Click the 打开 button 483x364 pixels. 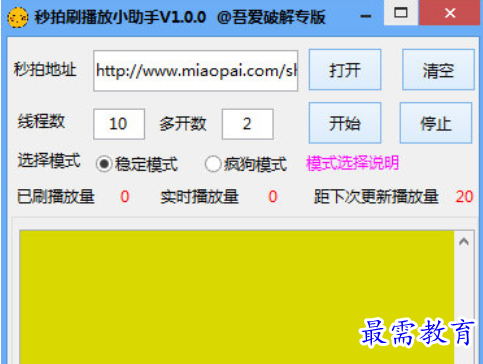click(345, 70)
